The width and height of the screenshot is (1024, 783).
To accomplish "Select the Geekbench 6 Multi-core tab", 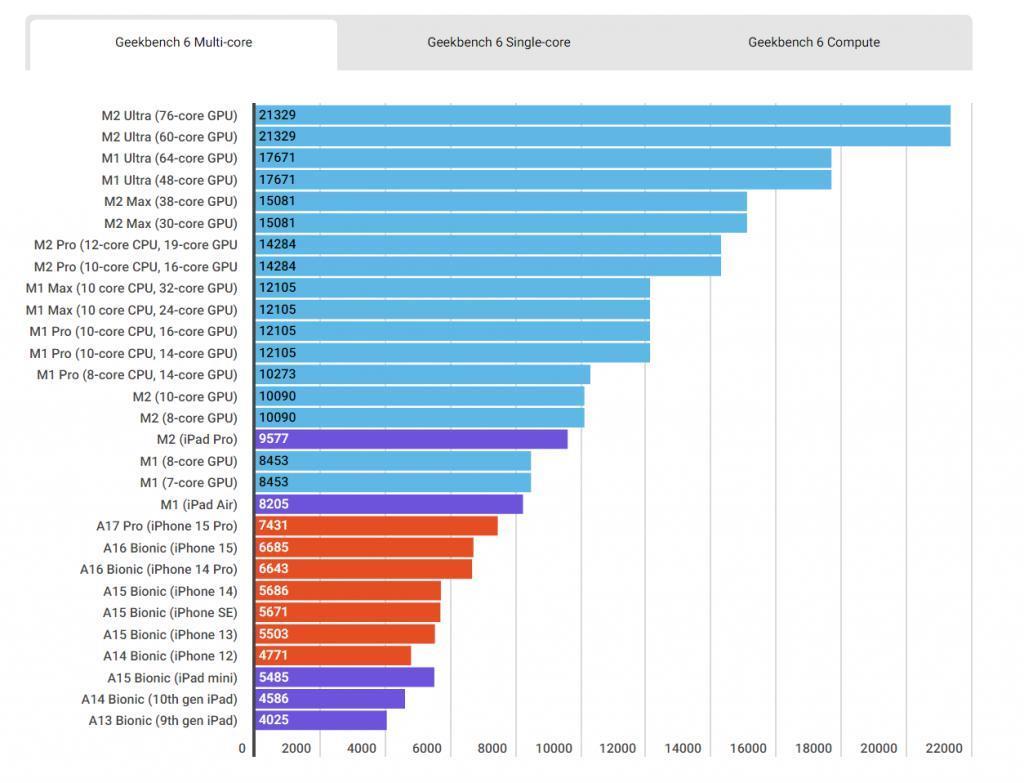I will [x=184, y=42].
